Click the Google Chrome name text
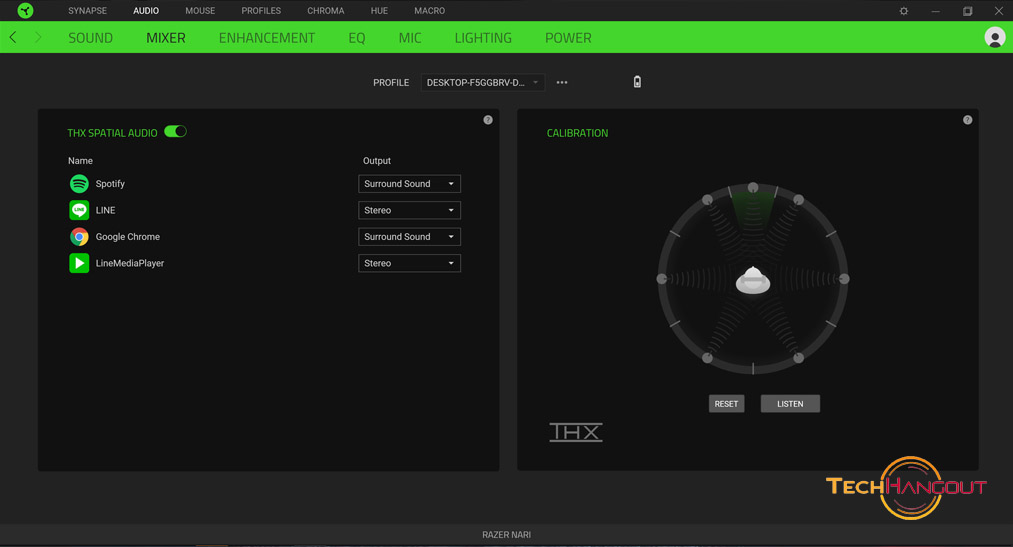The image size is (1013, 547). [x=128, y=237]
